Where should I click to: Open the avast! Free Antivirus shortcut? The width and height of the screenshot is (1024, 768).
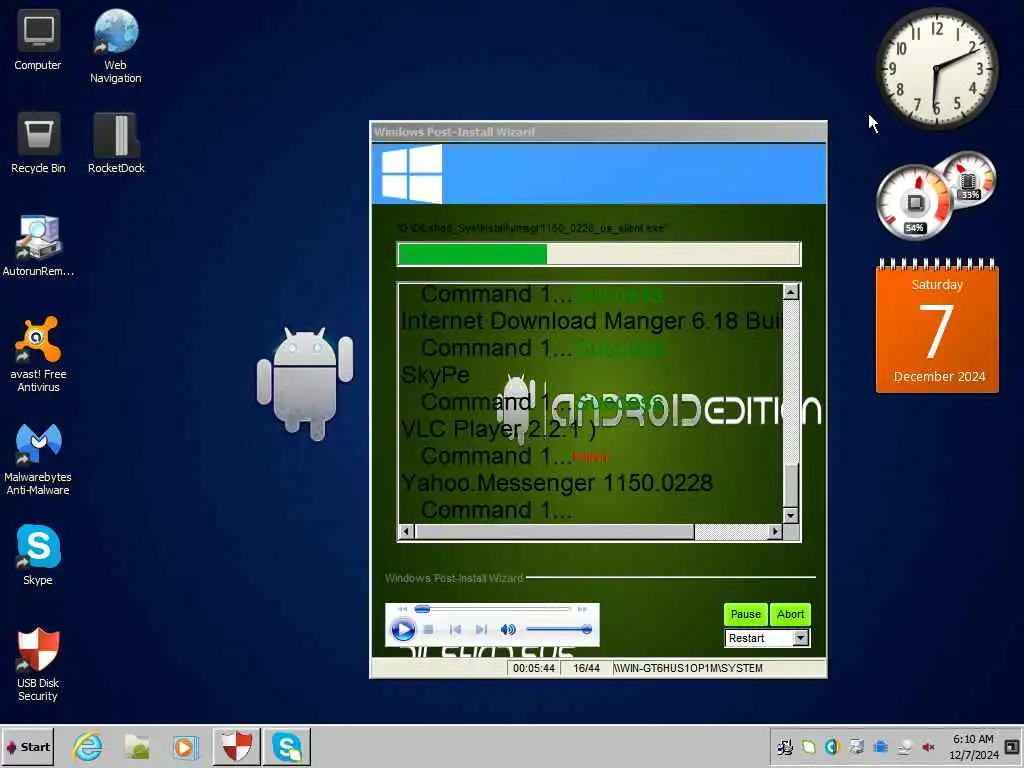pyautogui.click(x=38, y=355)
